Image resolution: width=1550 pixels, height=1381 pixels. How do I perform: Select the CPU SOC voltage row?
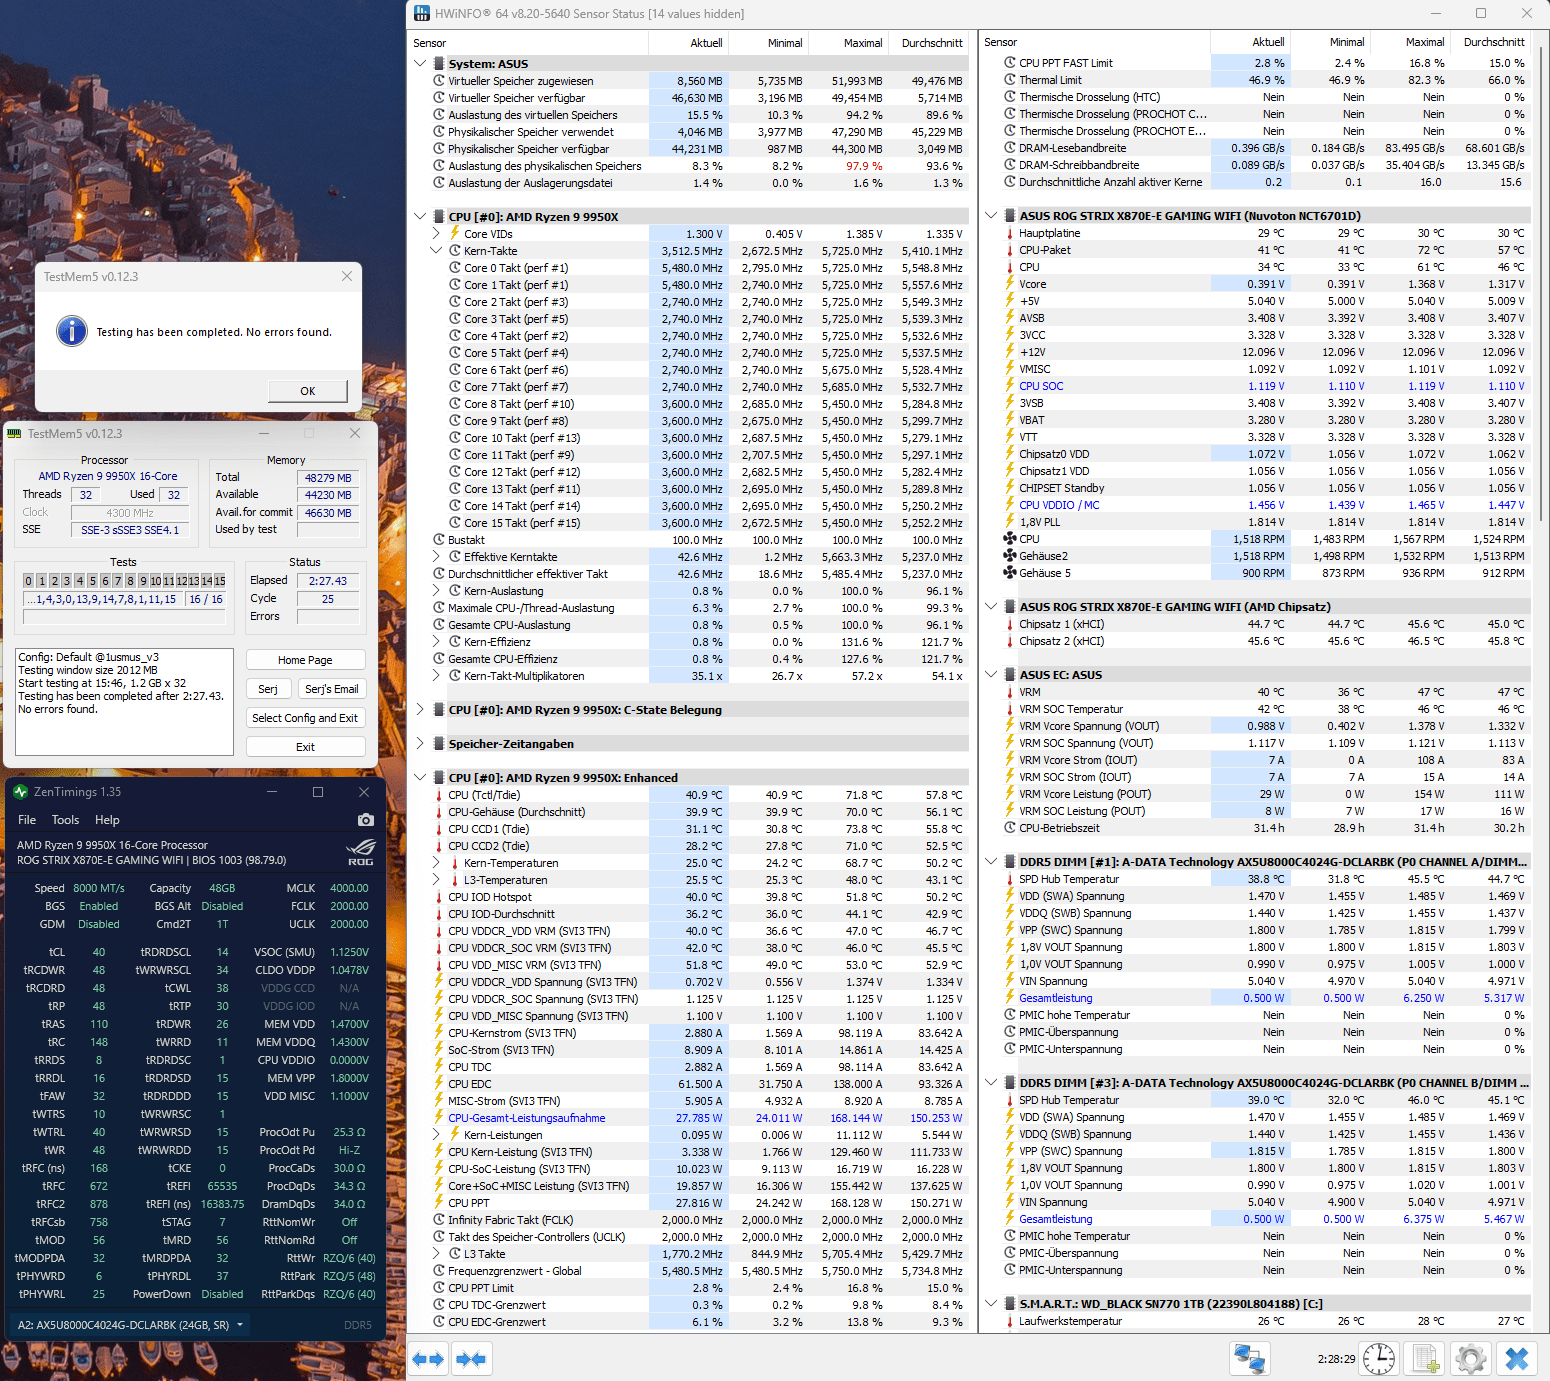pyautogui.click(x=1267, y=386)
